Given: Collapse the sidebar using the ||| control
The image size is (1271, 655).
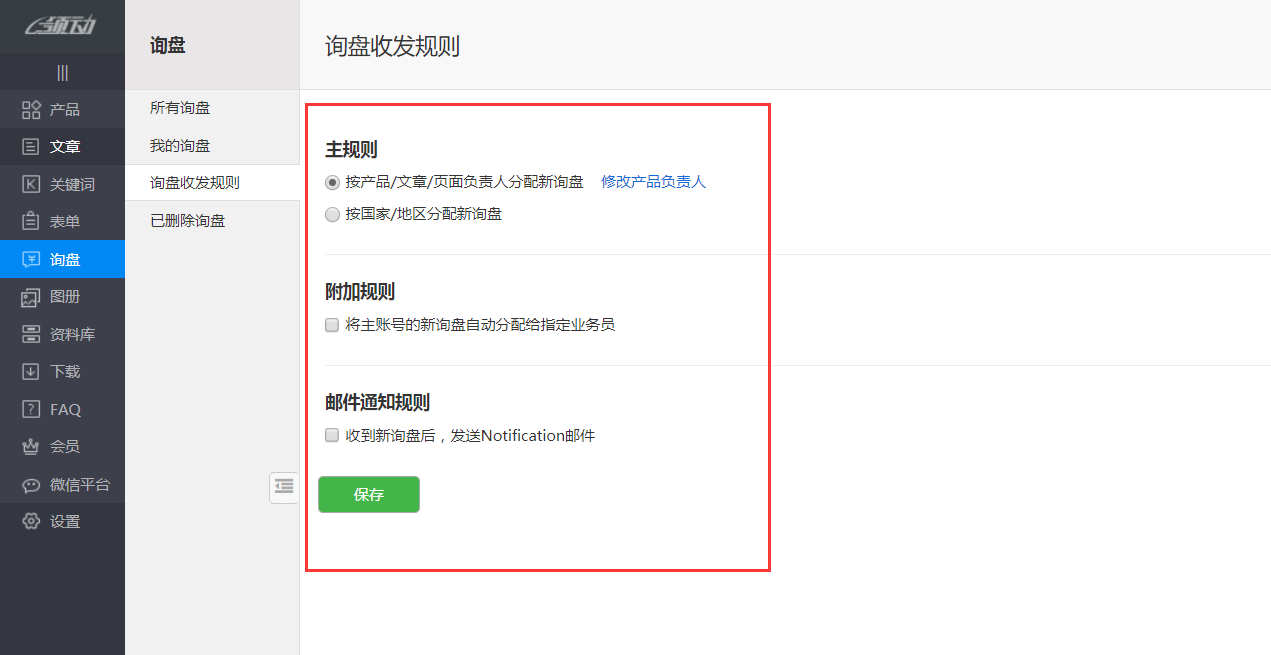Looking at the screenshot, I should pos(62,72).
